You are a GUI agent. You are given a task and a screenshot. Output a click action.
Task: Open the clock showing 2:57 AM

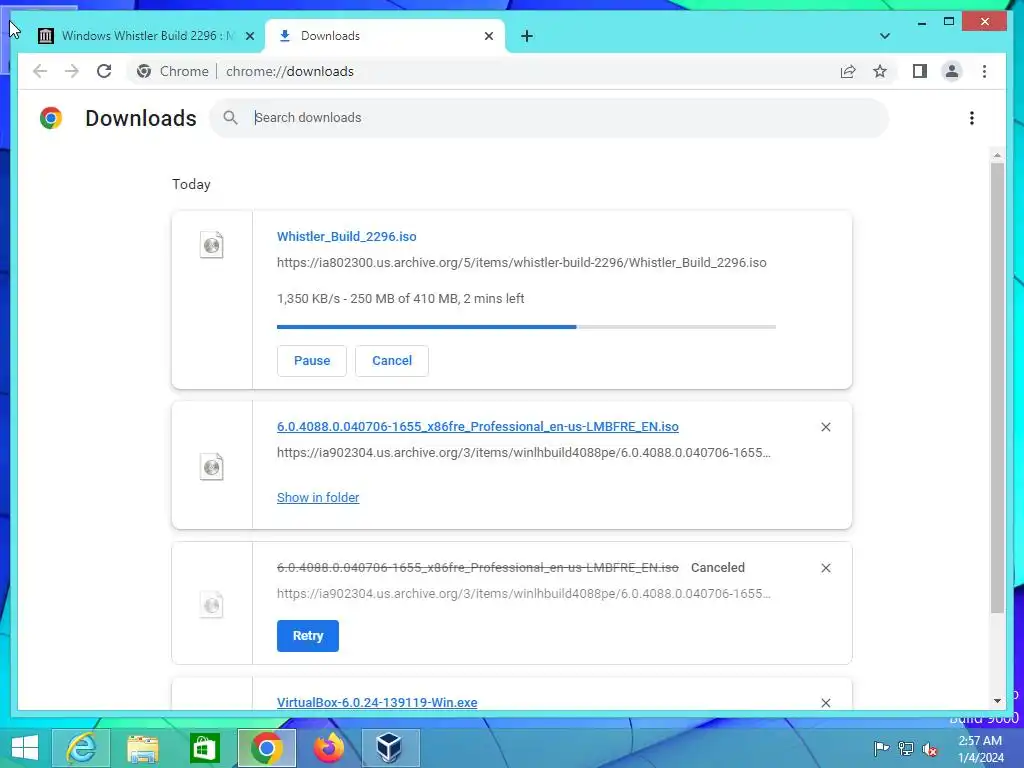coord(980,748)
